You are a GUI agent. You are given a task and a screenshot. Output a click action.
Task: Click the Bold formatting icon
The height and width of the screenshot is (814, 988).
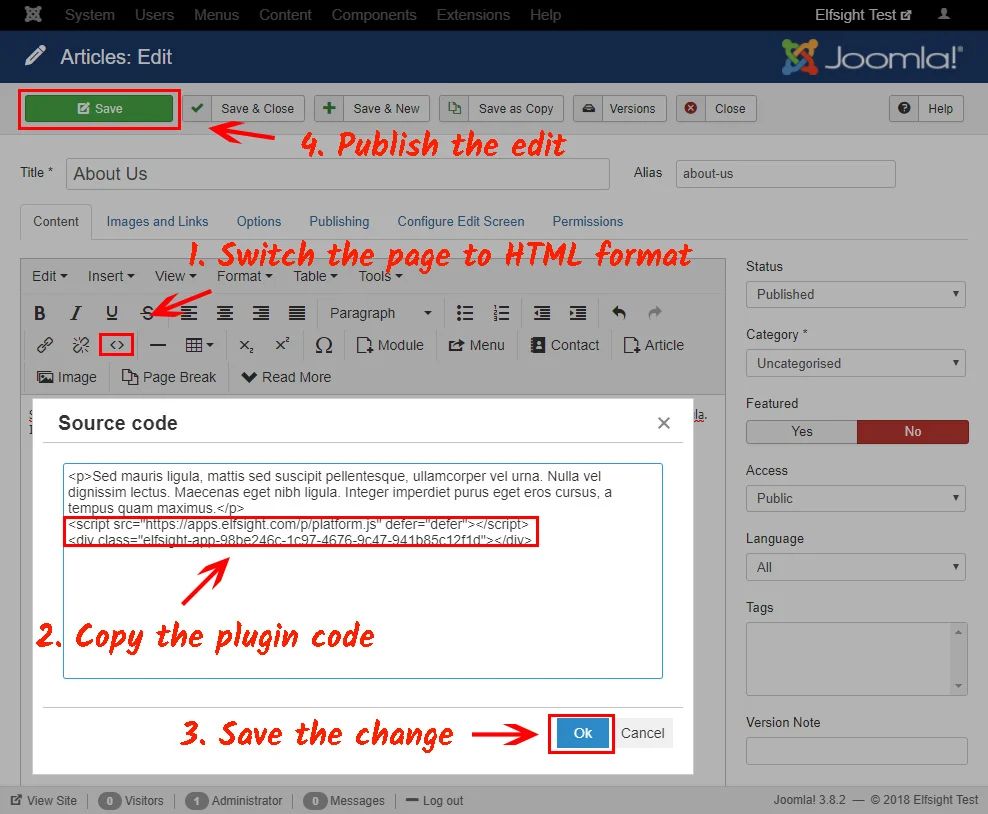coord(40,312)
